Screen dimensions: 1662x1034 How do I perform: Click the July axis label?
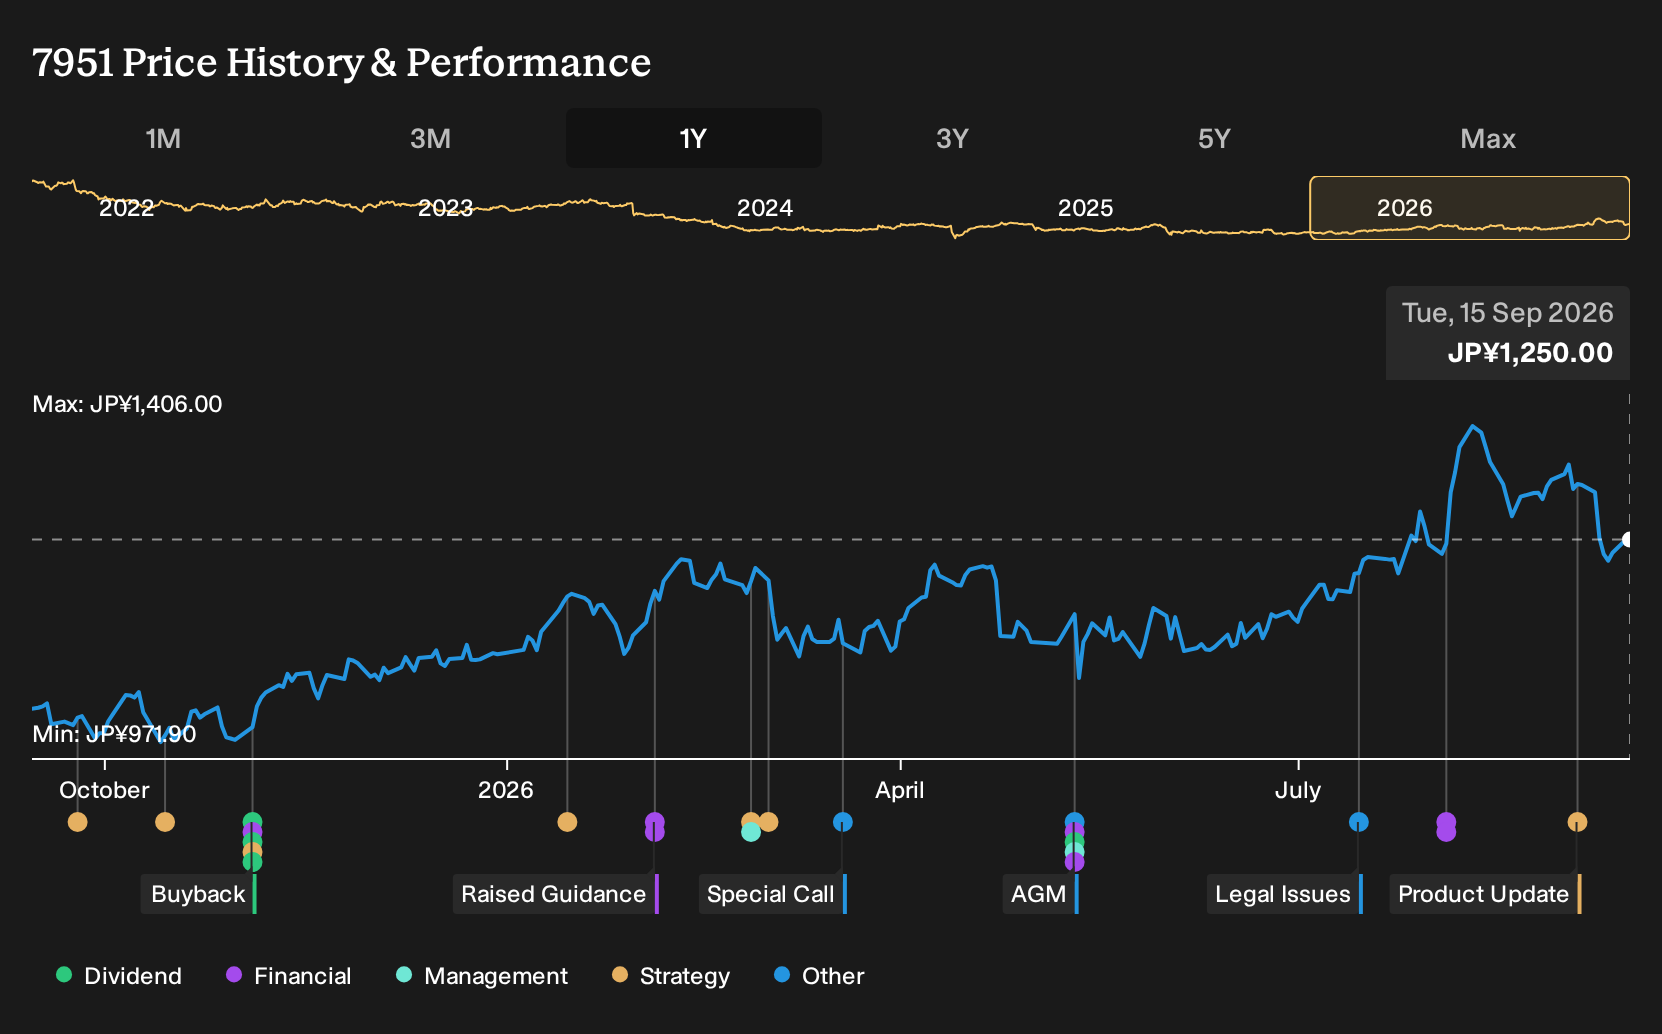click(1298, 790)
